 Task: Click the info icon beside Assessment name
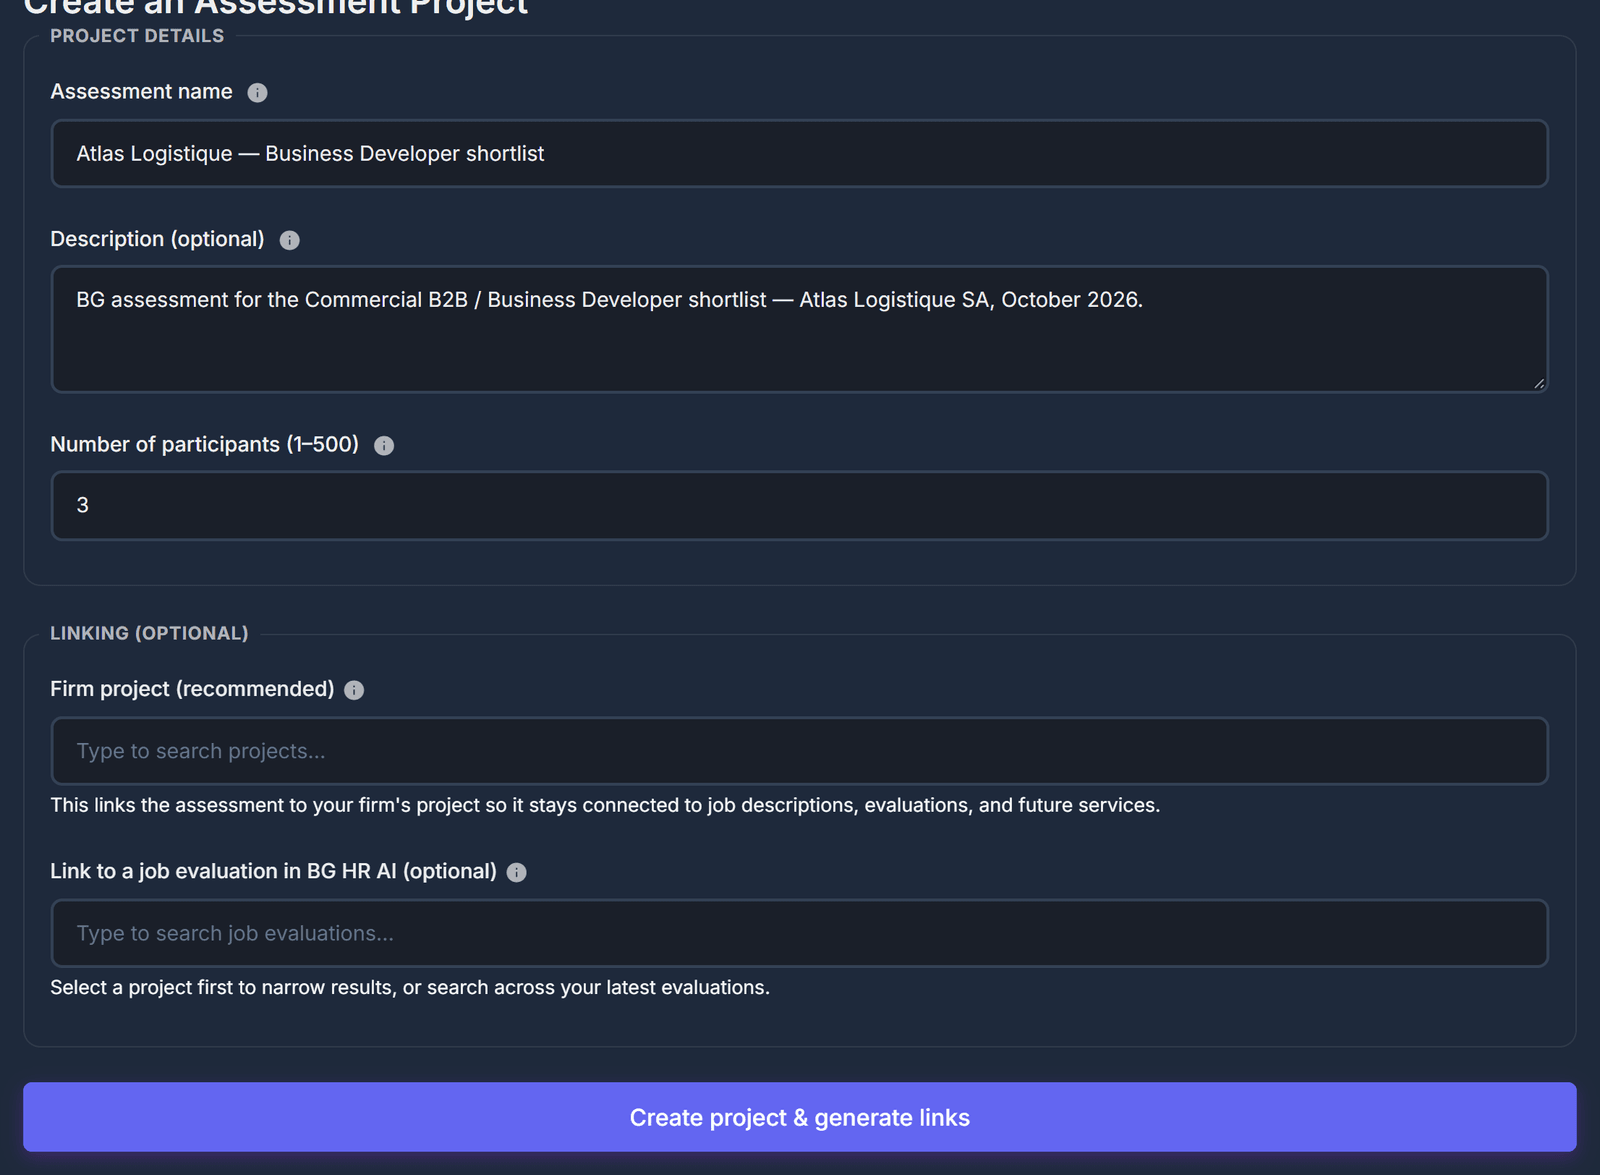257,93
